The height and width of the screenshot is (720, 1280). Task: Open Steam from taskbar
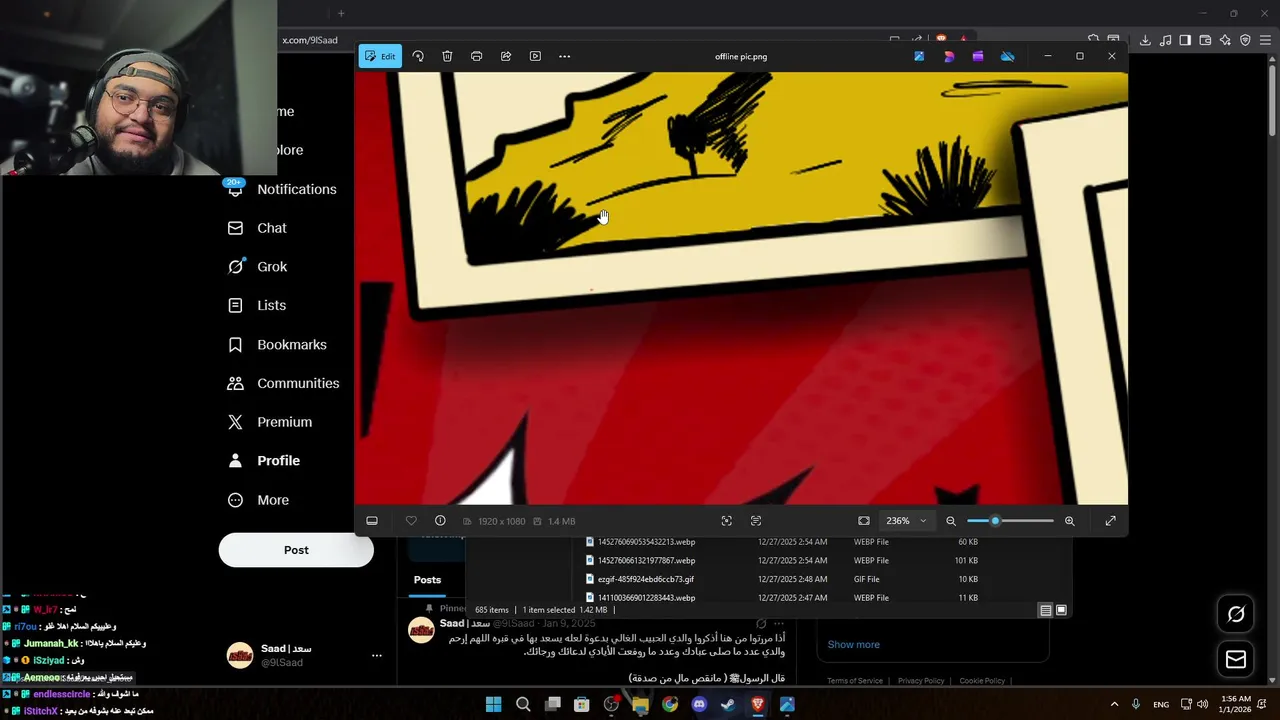(x=728, y=705)
